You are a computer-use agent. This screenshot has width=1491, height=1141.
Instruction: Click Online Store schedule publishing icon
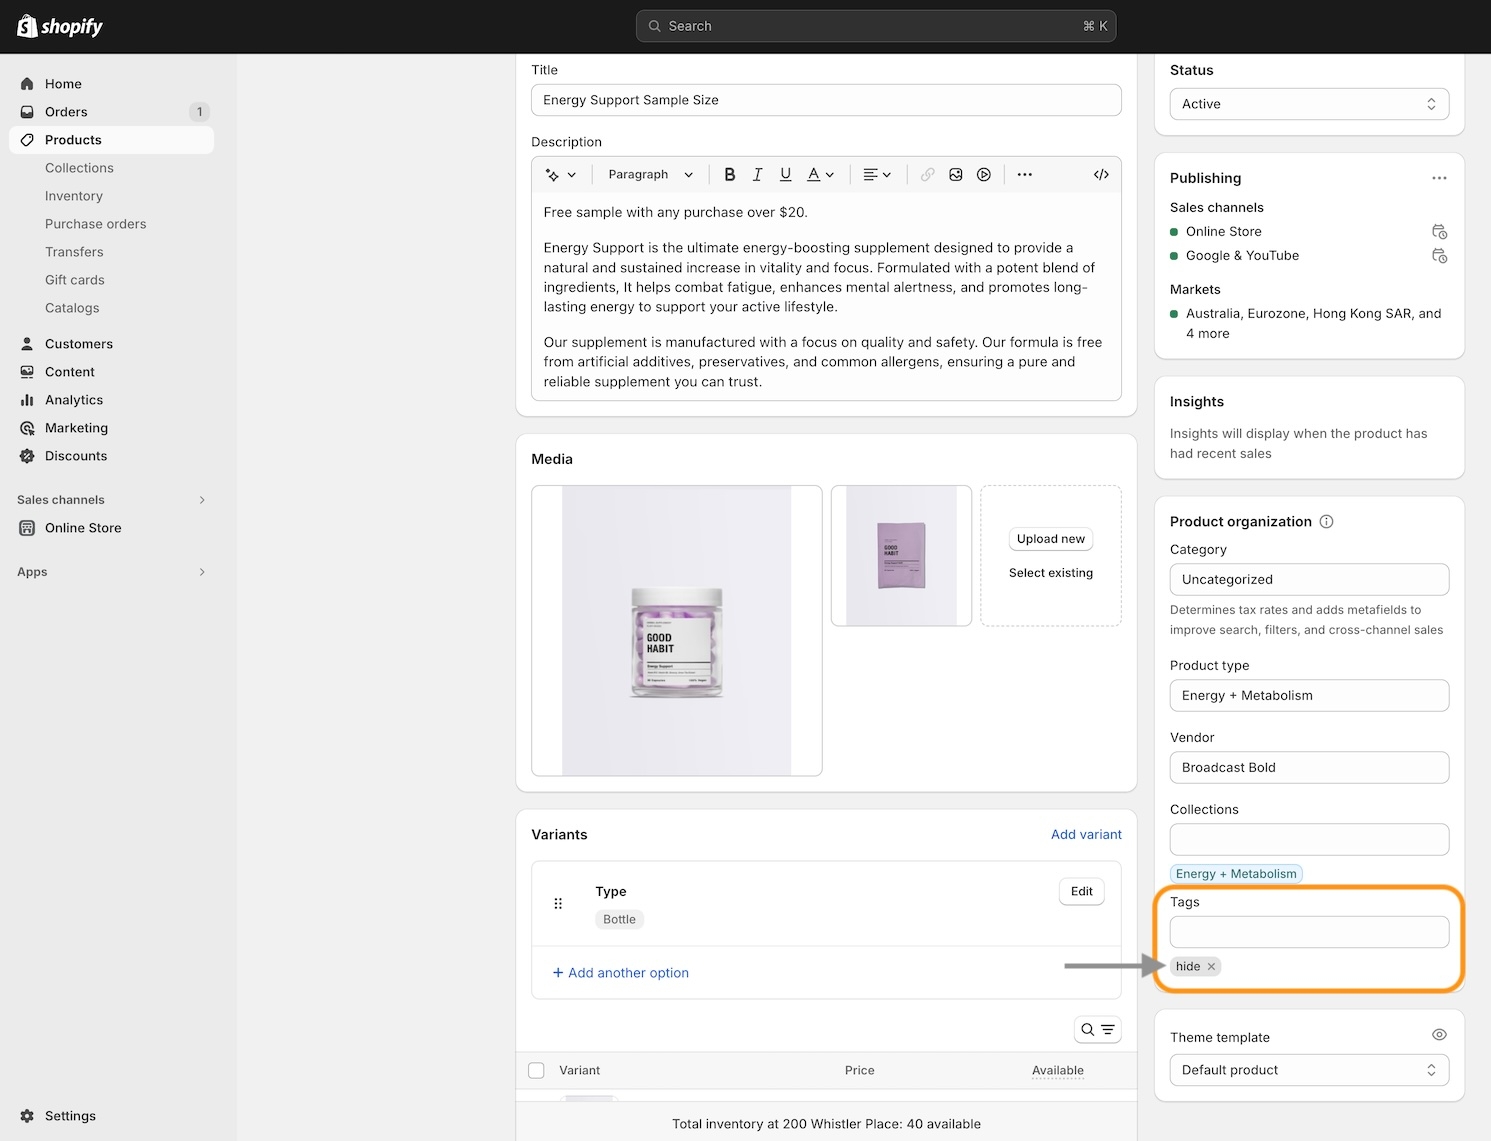(1439, 232)
